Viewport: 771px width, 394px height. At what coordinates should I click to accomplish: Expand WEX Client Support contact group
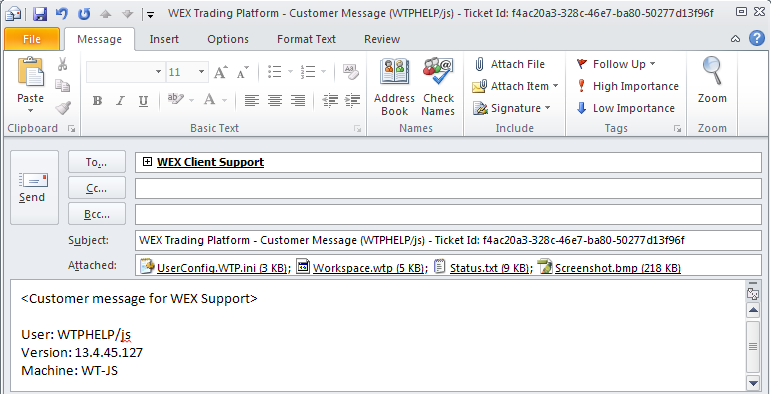(147, 161)
